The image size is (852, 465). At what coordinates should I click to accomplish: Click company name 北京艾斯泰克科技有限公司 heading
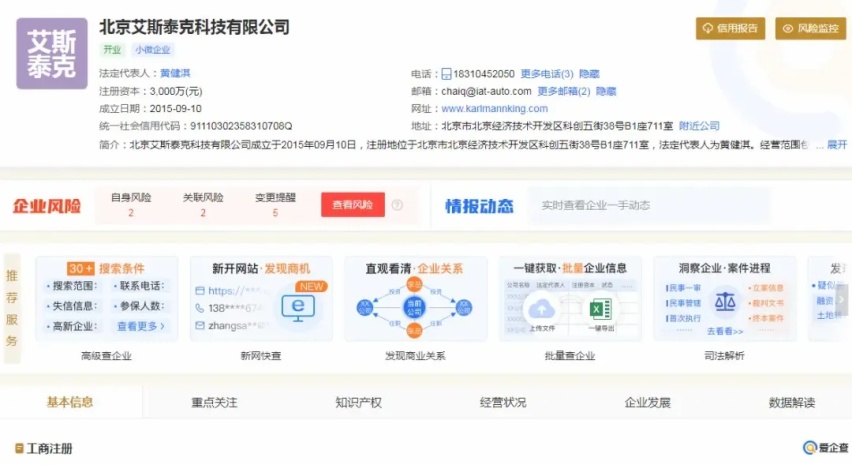[194, 27]
